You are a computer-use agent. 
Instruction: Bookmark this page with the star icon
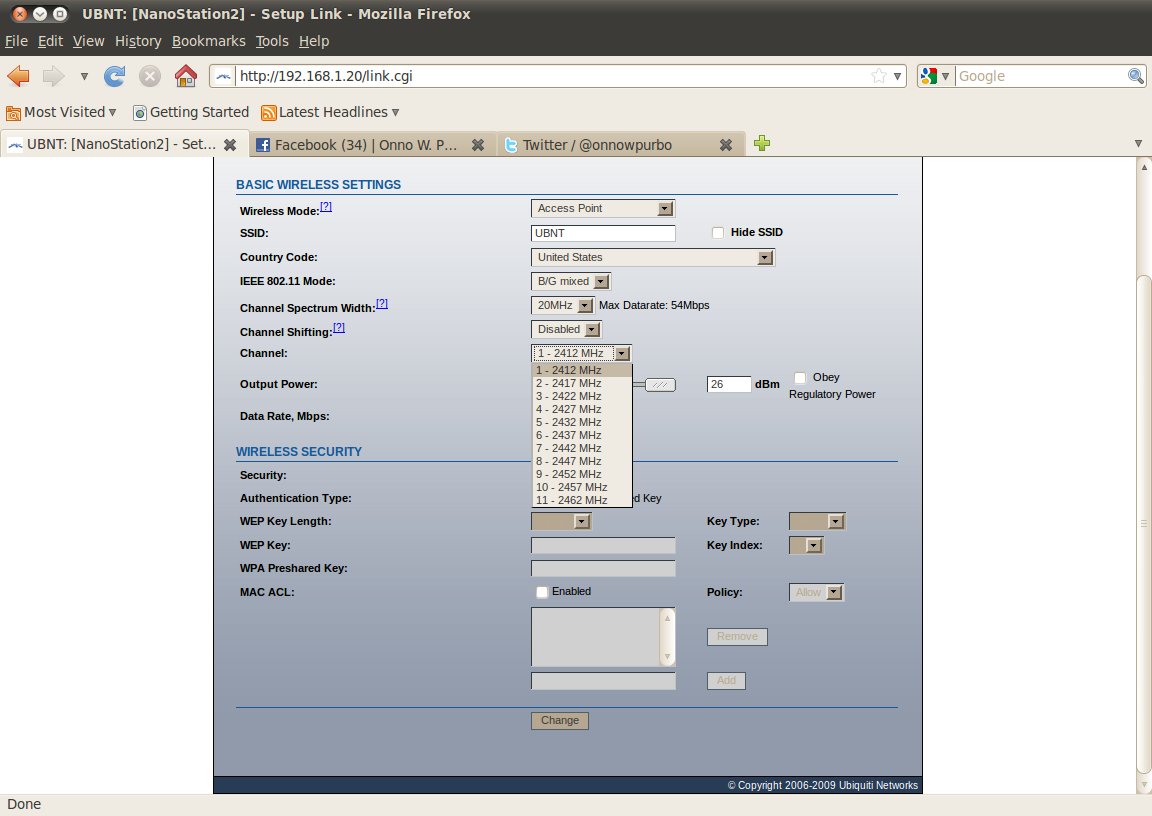(x=878, y=76)
